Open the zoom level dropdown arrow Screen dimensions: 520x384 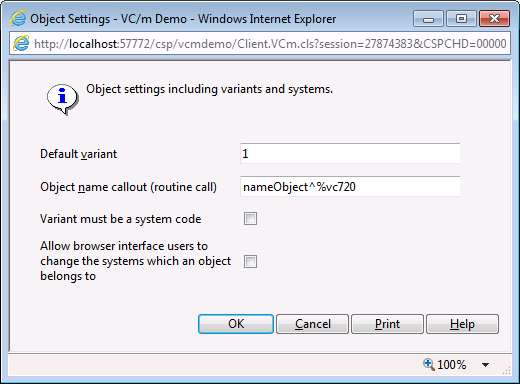tap(486, 365)
